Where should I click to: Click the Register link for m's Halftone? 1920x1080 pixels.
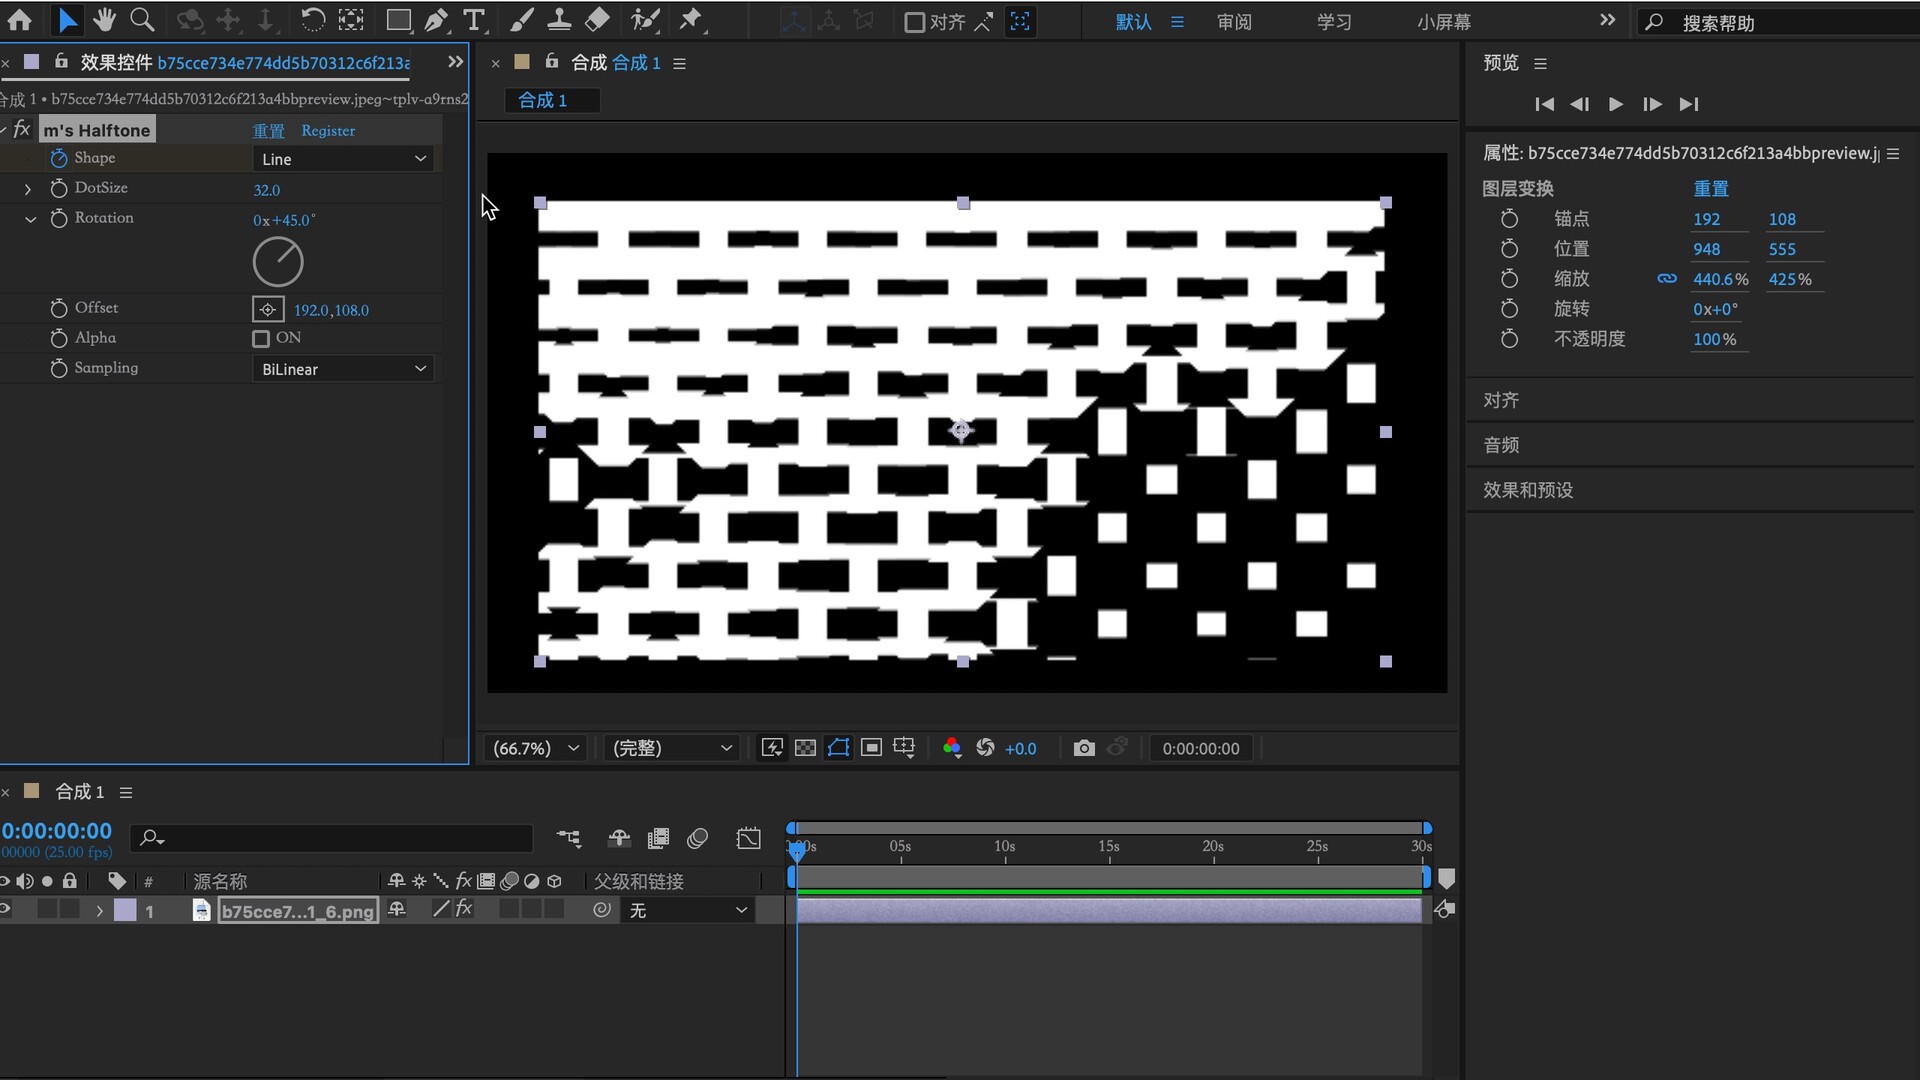[x=328, y=131]
